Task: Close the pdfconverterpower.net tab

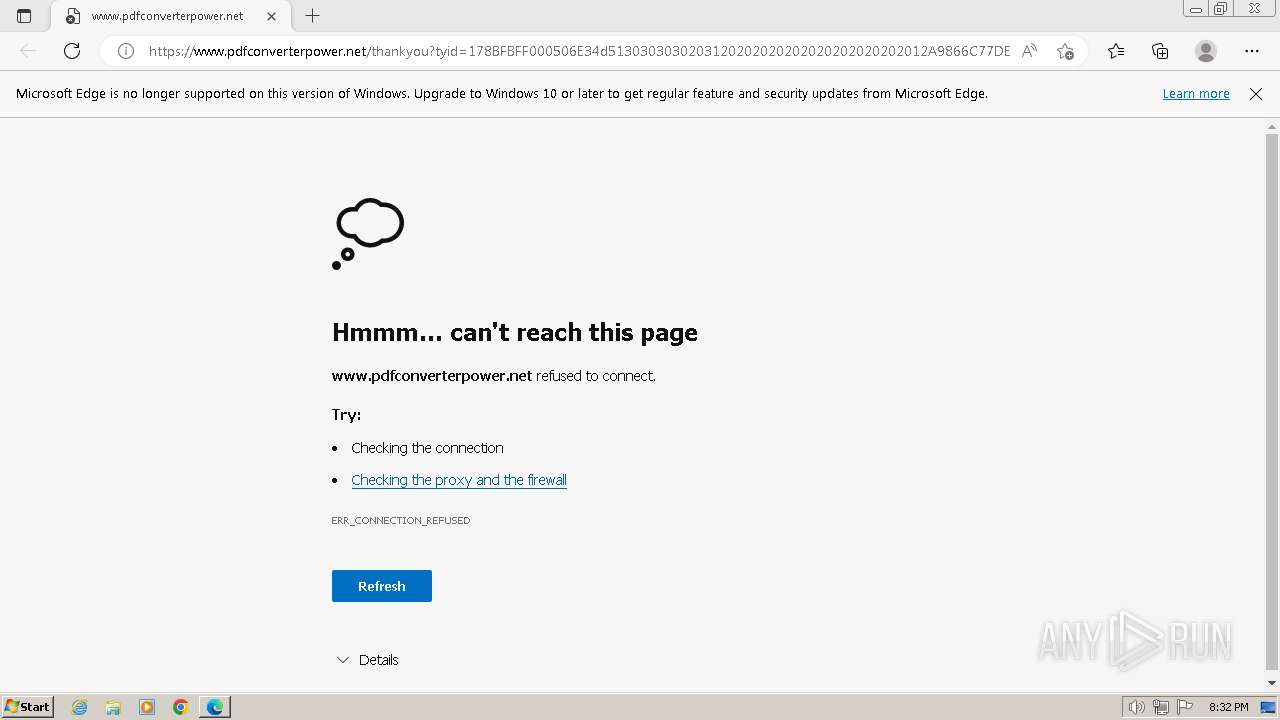Action: click(271, 16)
